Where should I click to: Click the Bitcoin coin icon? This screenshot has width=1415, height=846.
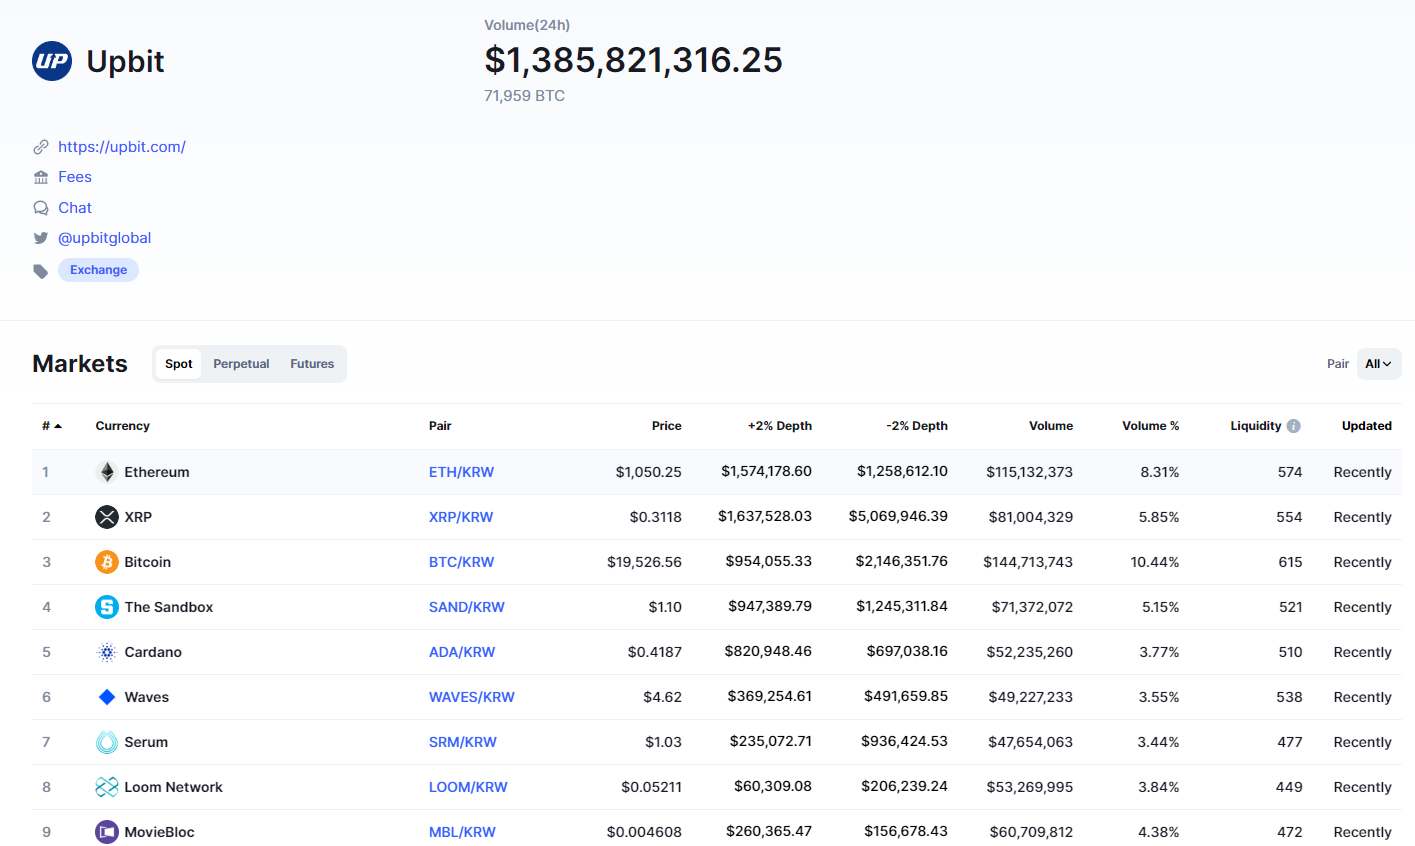pyautogui.click(x=107, y=562)
